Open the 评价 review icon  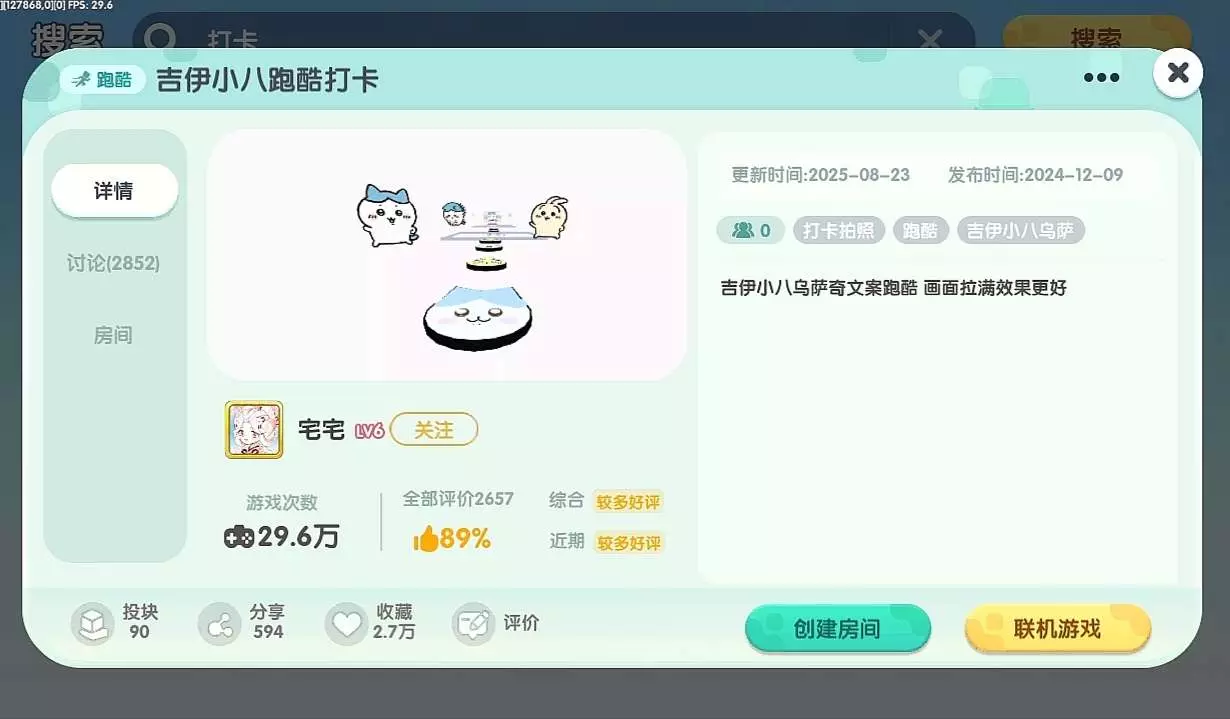473,623
